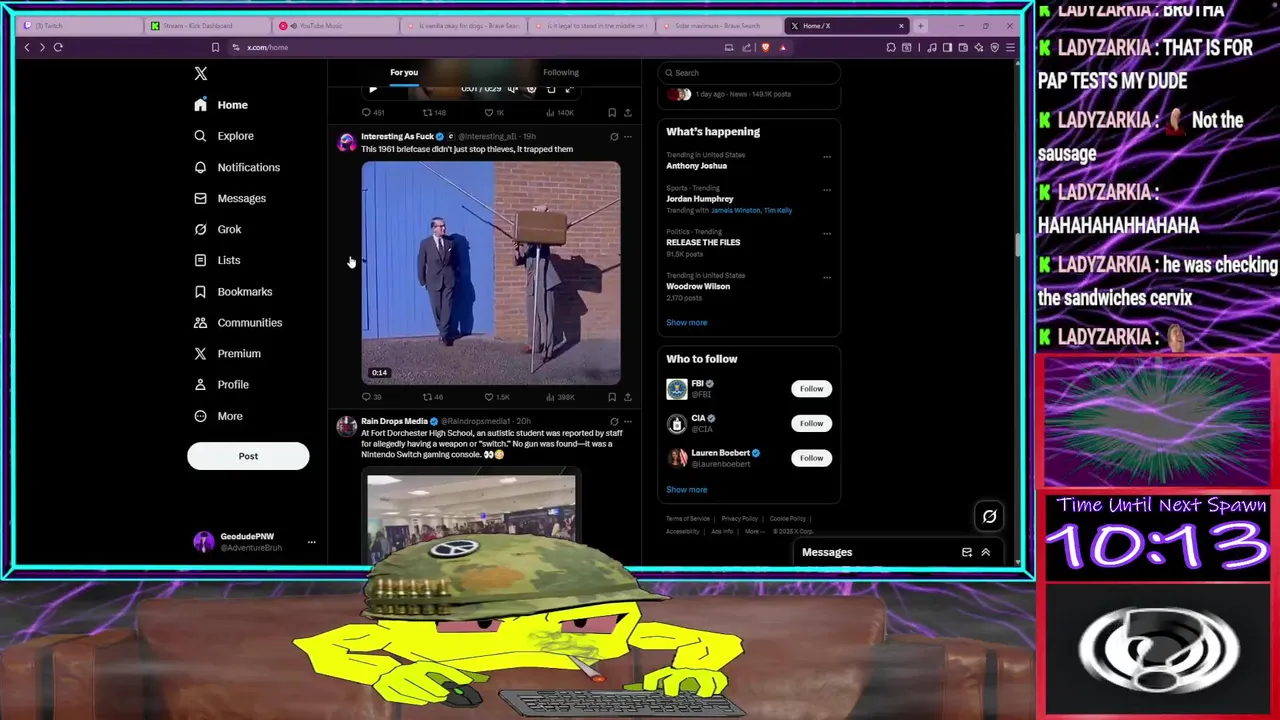
Task: Bookmark the top post
Action: 612,113
